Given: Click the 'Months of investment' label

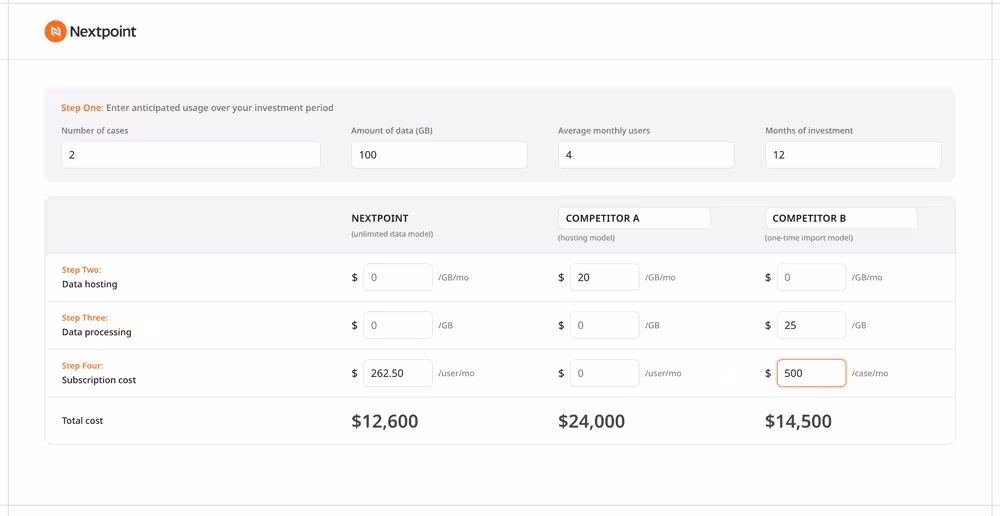Looking at the screenshot, I should click(809, 131).
